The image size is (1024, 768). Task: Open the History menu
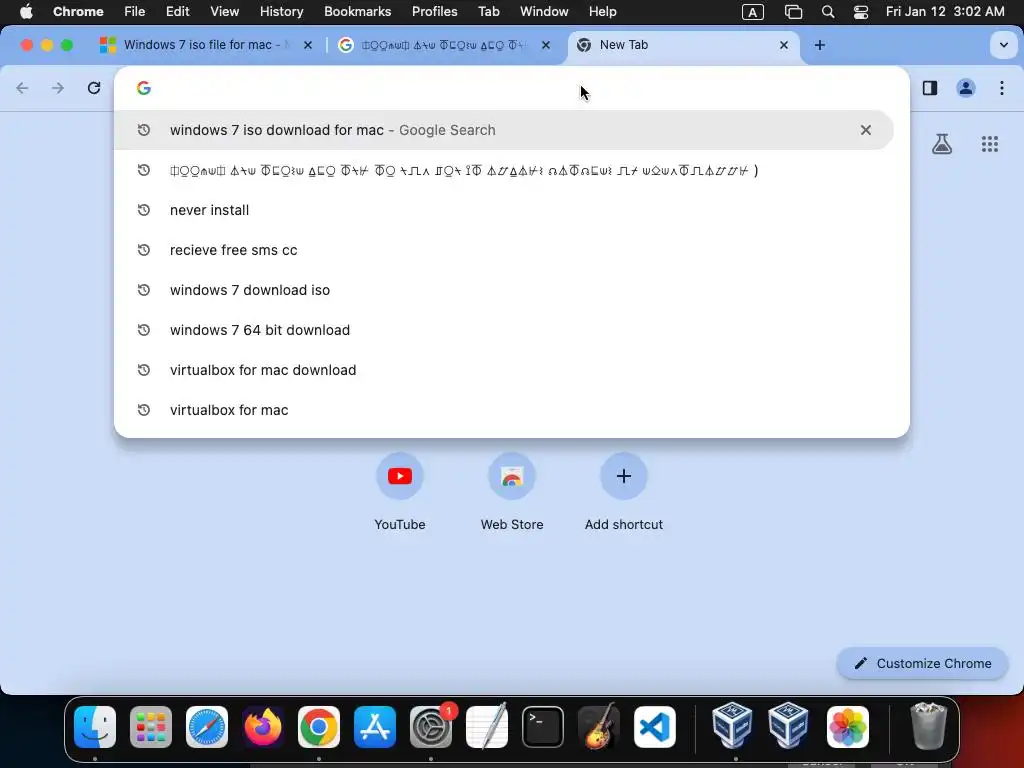click(x=281, y=12)
